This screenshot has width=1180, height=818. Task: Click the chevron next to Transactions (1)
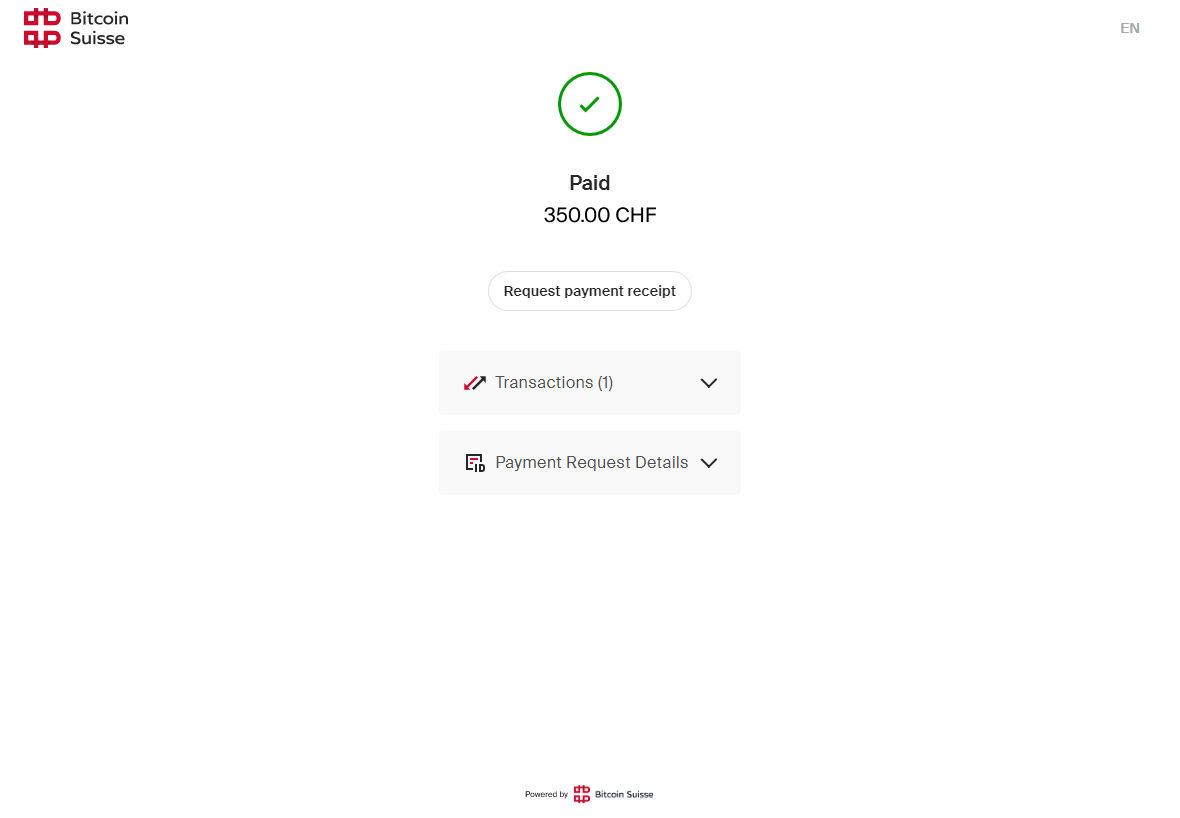click(x=709, y=382)
